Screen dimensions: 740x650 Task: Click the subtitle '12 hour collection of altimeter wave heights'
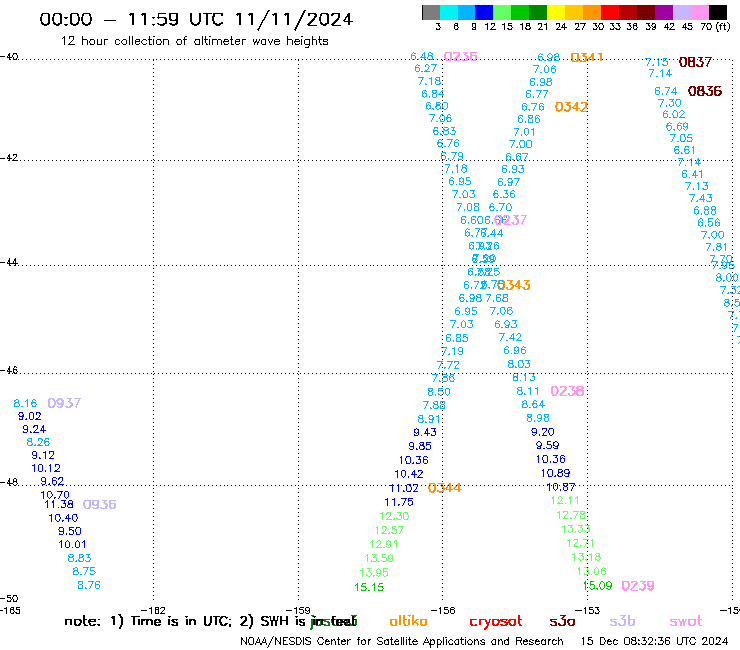click(194, 41)
